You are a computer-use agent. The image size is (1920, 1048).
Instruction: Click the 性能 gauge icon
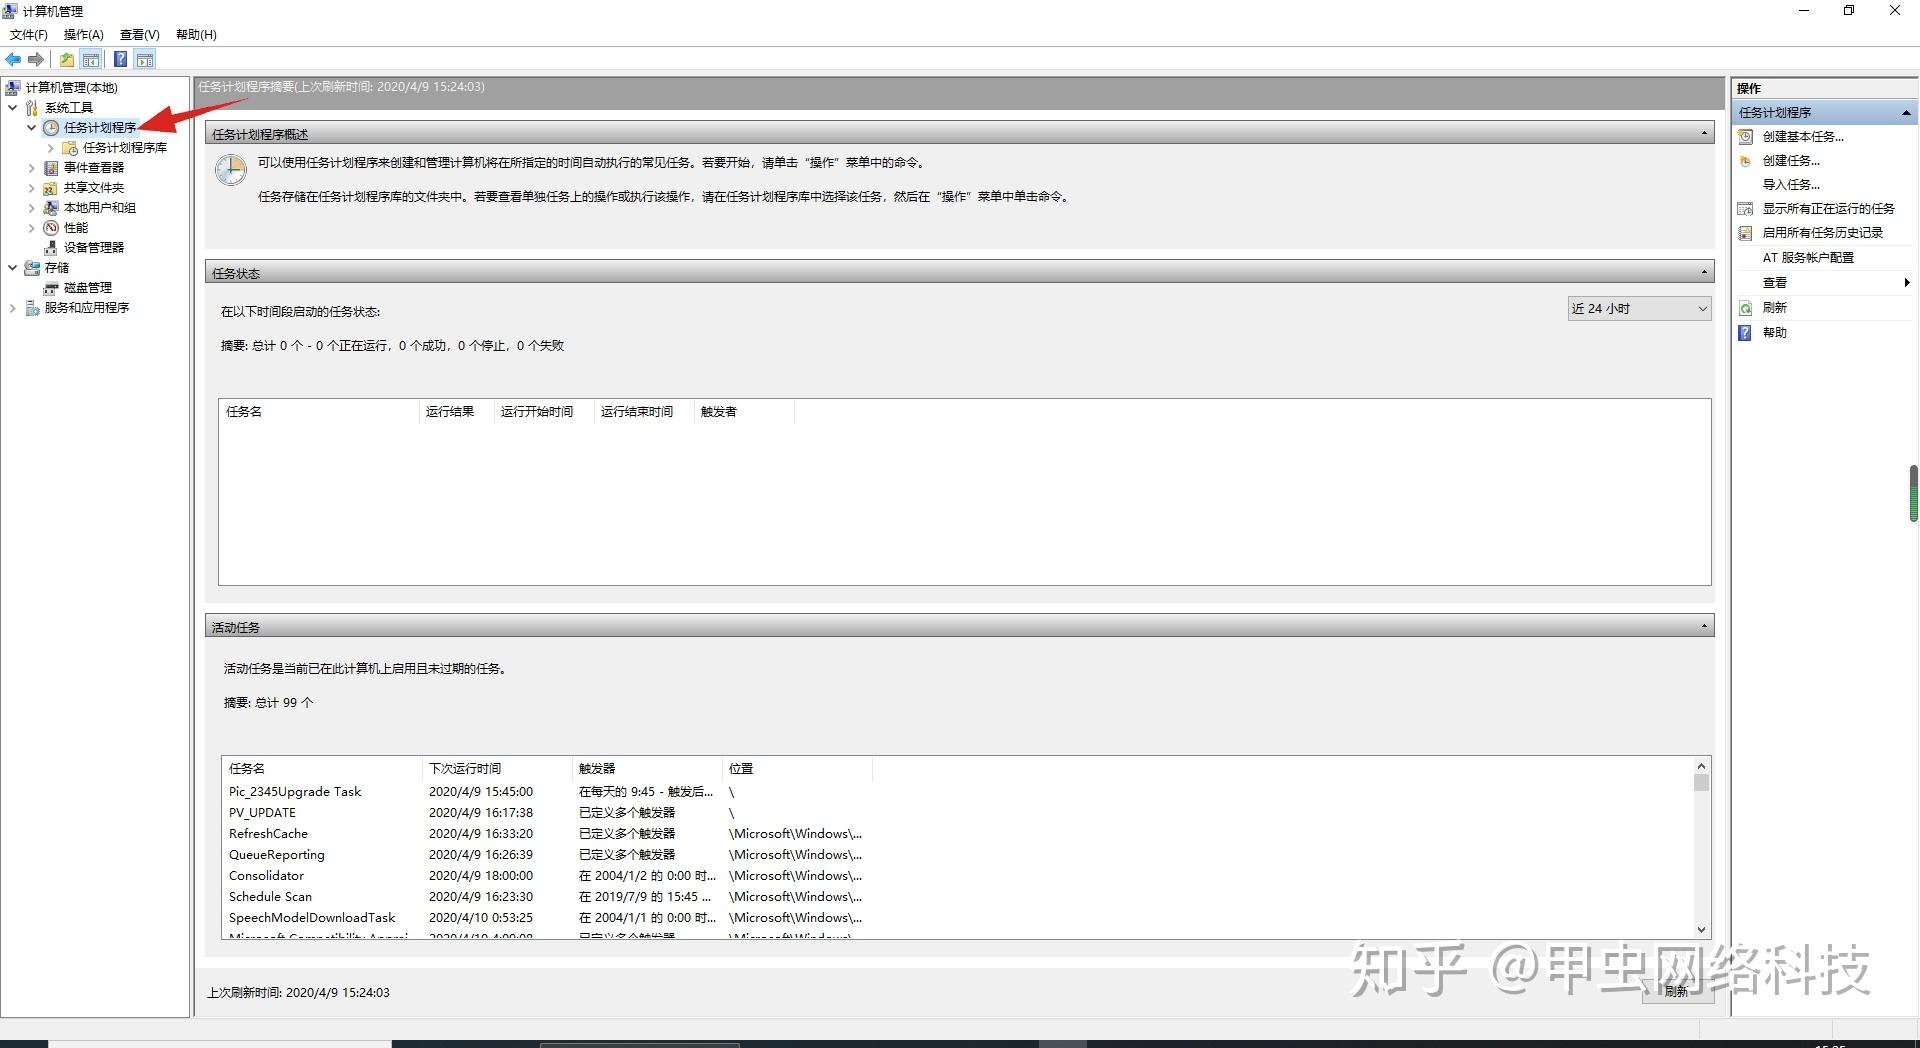(51, 228)
